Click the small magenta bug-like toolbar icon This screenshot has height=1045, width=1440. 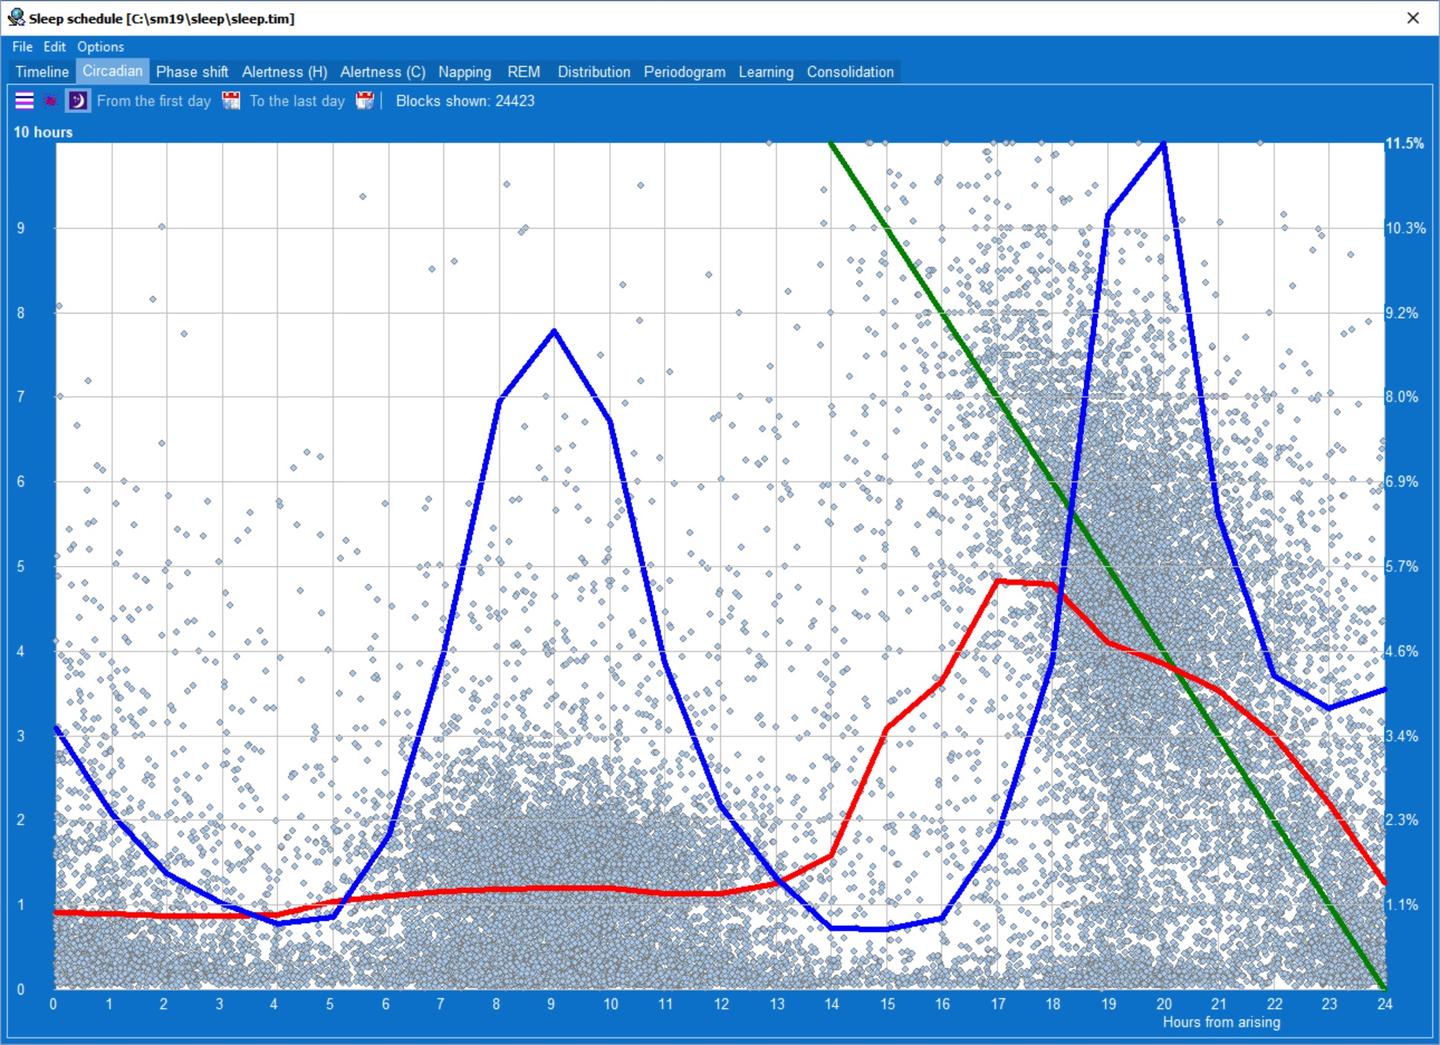50,100
